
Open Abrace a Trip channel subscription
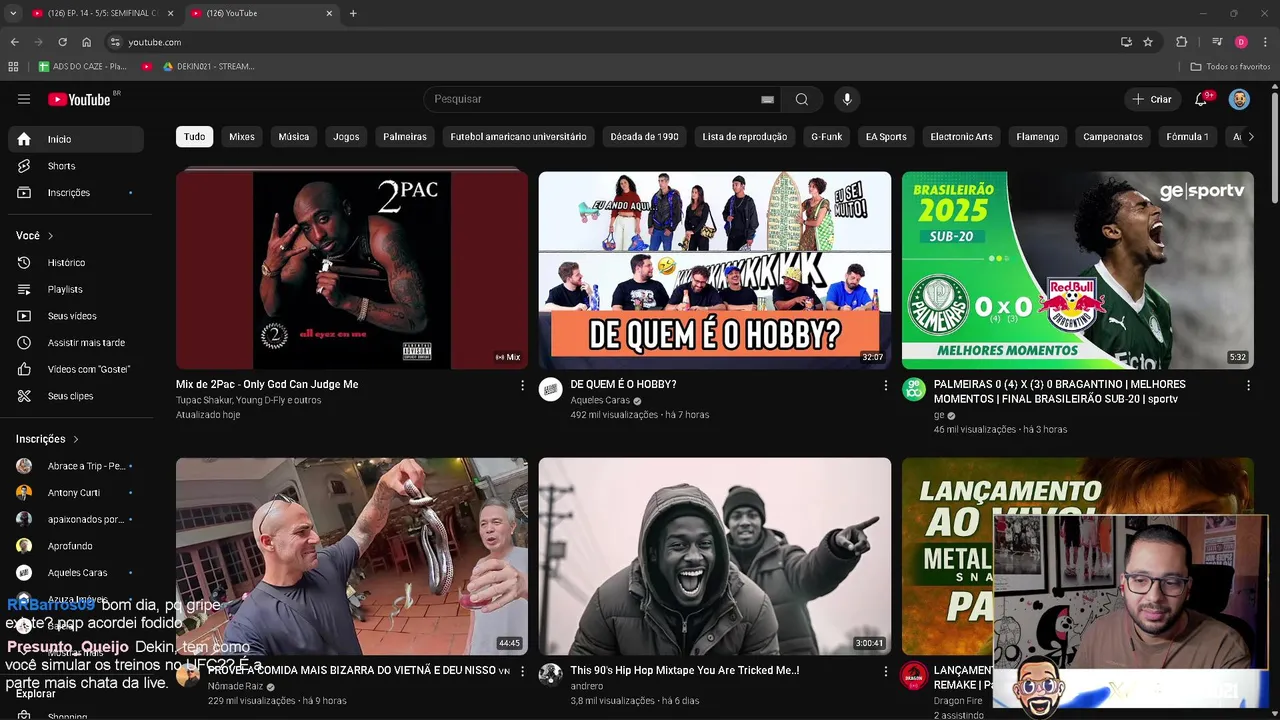[76, 466]
